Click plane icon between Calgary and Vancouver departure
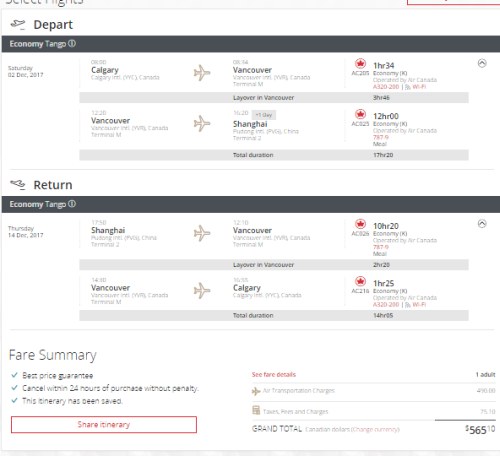 [x=202, y=73]
